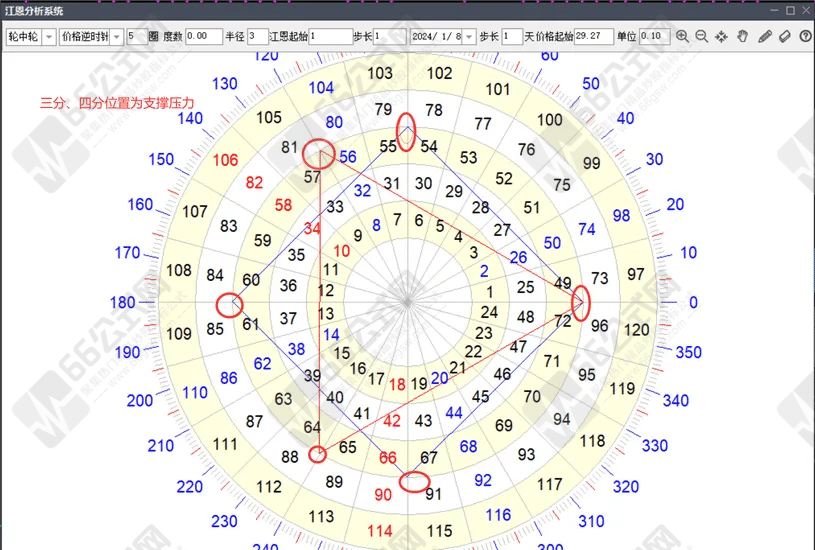Viewport: 815px width, 550px height.
Task: Click the 半径 field showing 3
Action: 257,36
